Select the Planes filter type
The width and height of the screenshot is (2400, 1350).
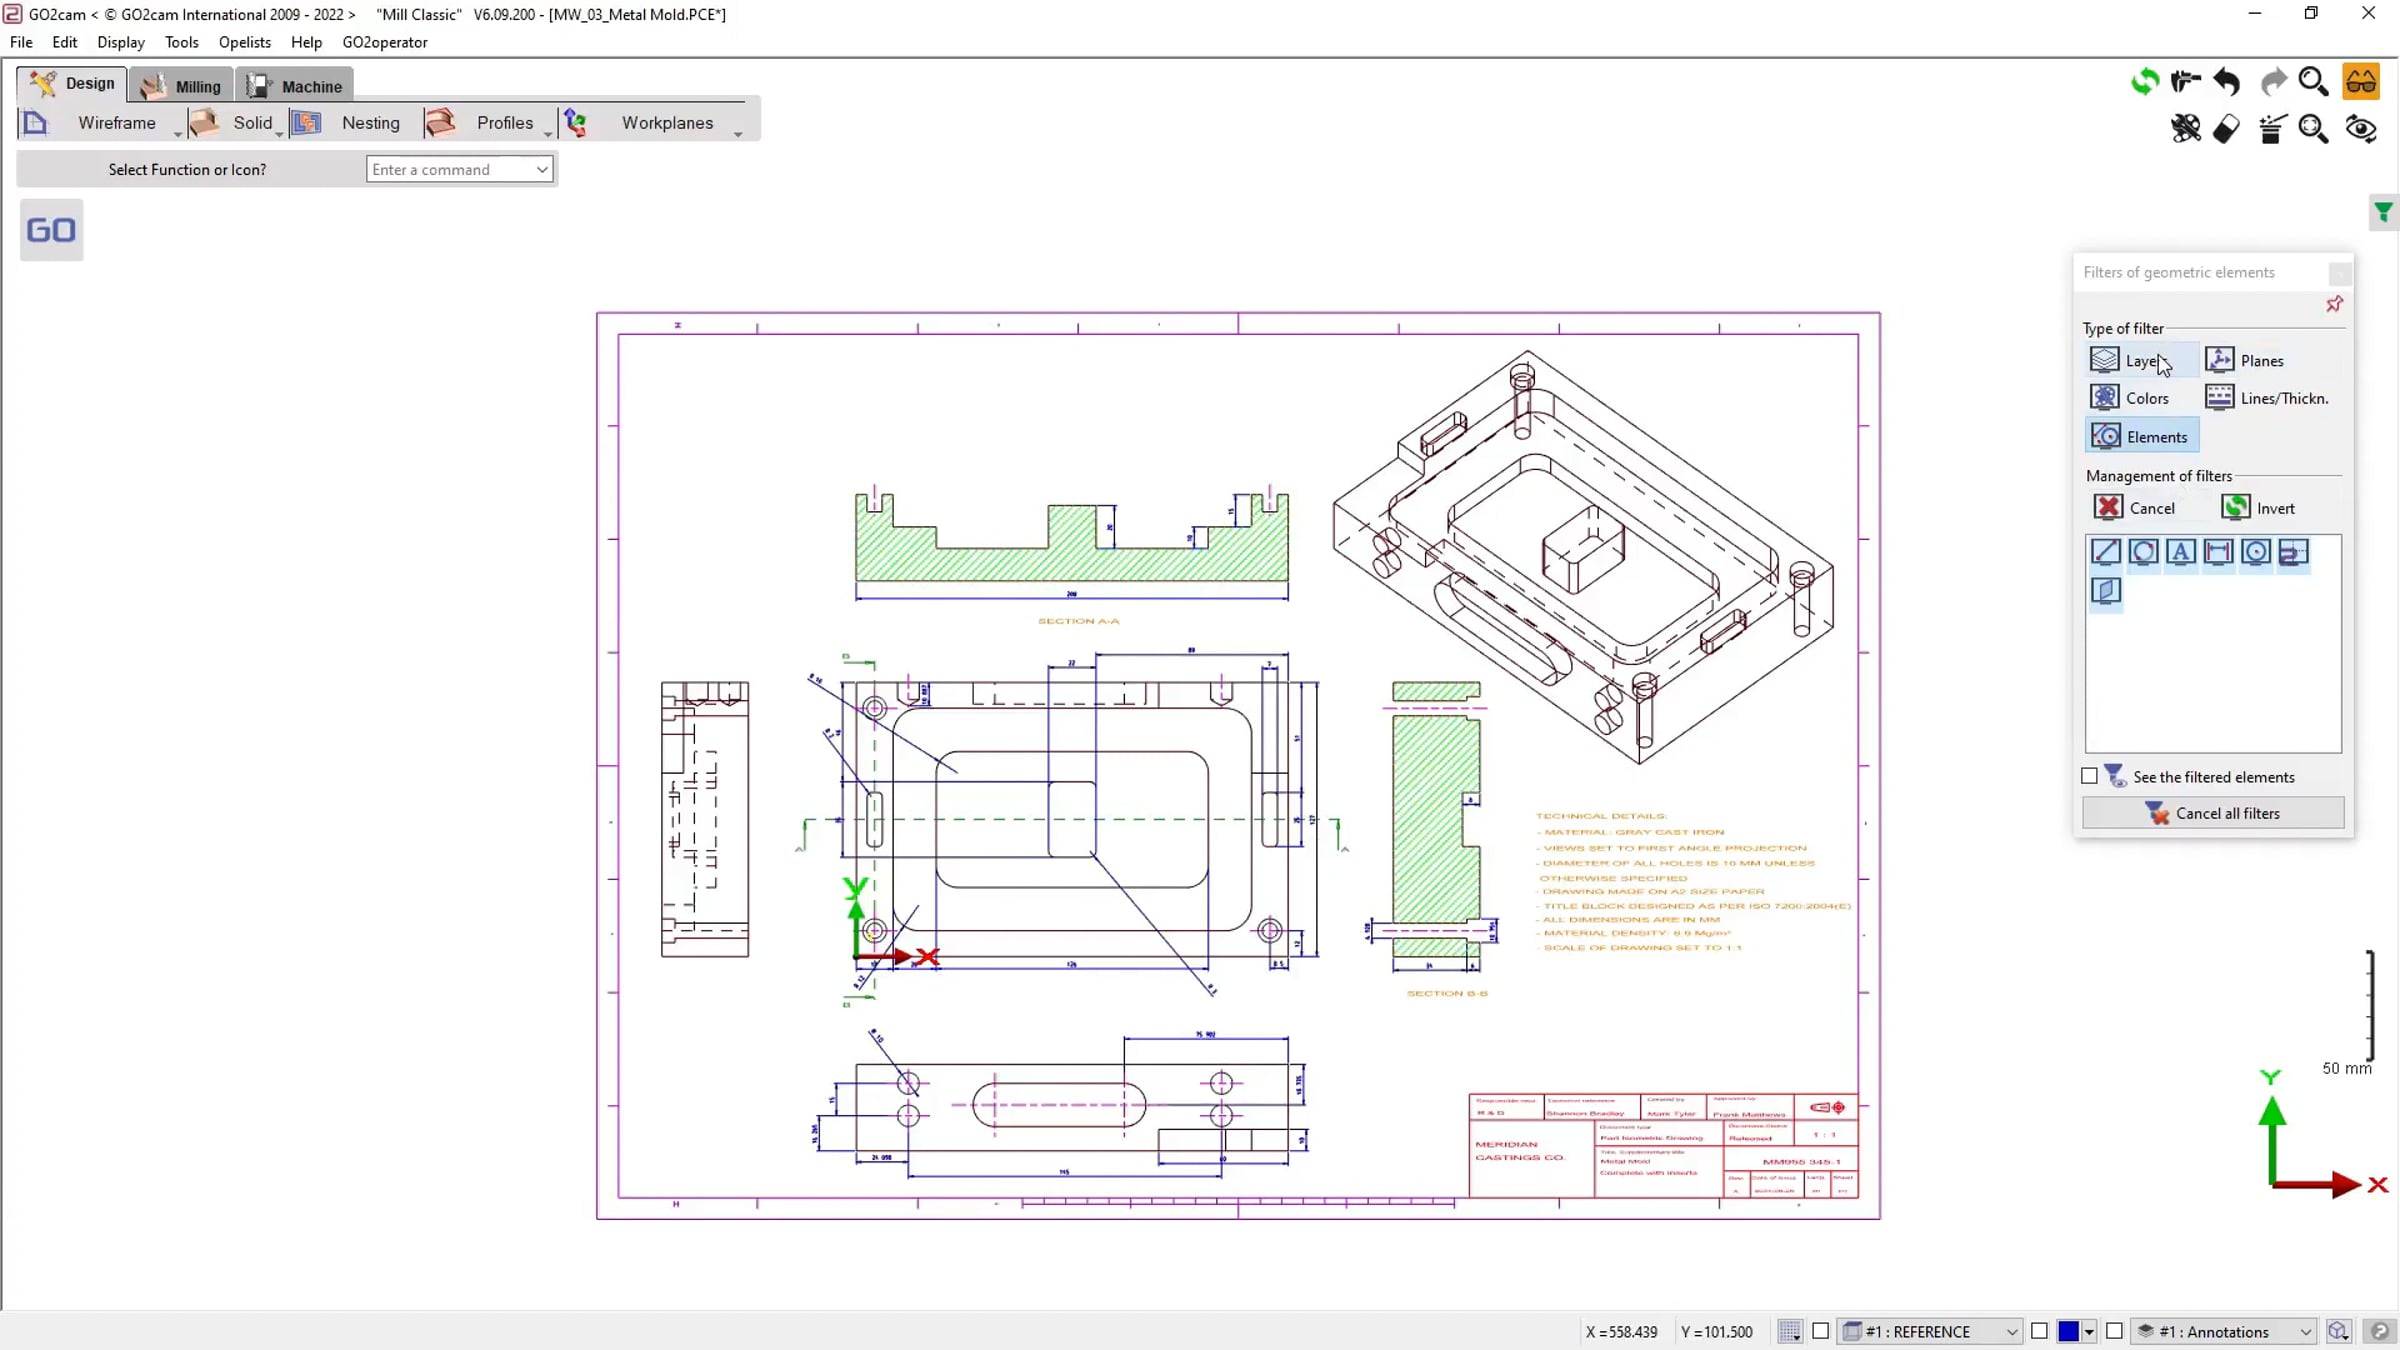tap(2246, 360)
